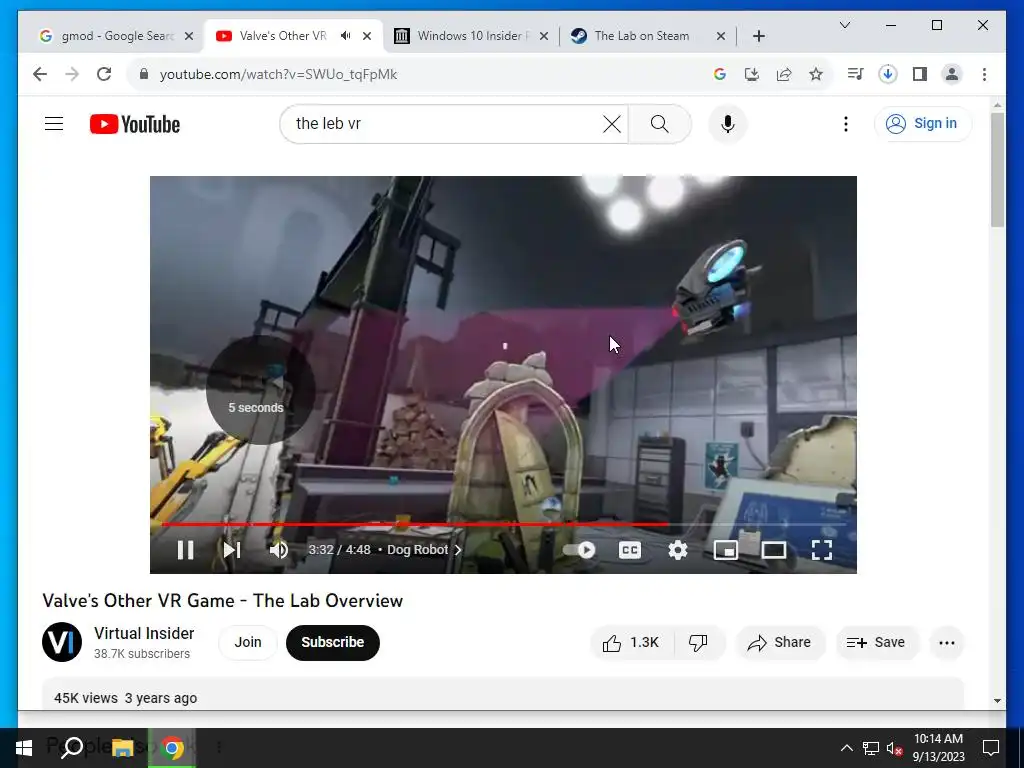
Task: Go back to the previous page
Action: click(x=40, y=74)
